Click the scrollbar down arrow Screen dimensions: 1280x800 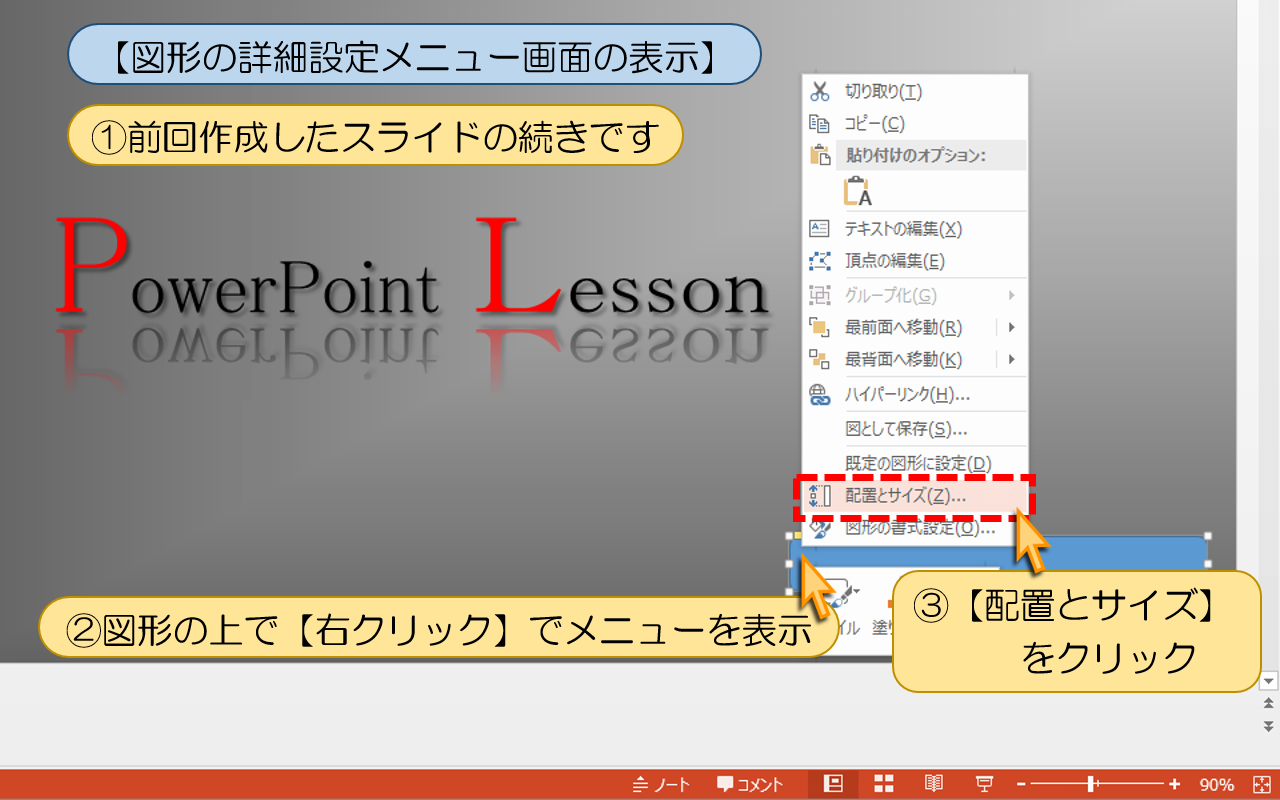(x=1269, y=681)
